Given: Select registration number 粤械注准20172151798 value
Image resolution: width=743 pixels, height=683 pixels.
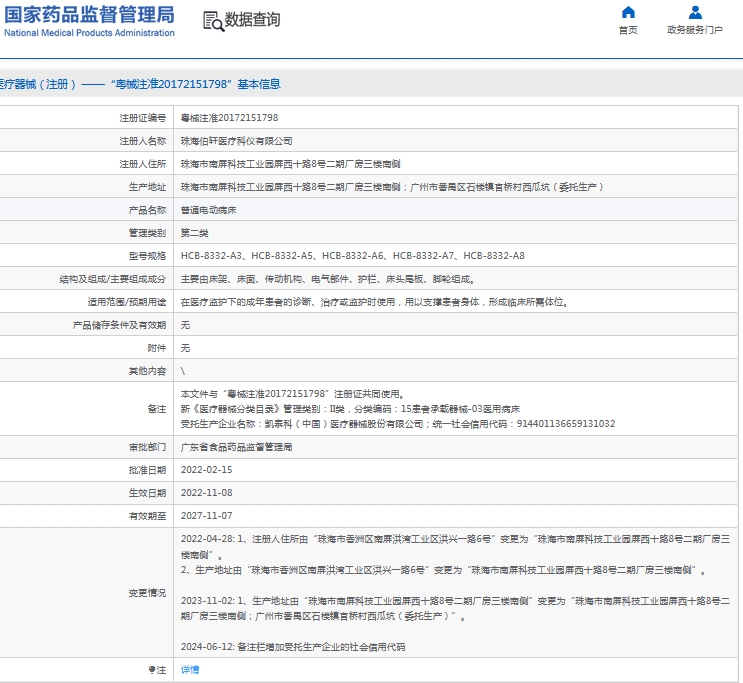Looking at the screenshot, I should [x=229, y=118].
